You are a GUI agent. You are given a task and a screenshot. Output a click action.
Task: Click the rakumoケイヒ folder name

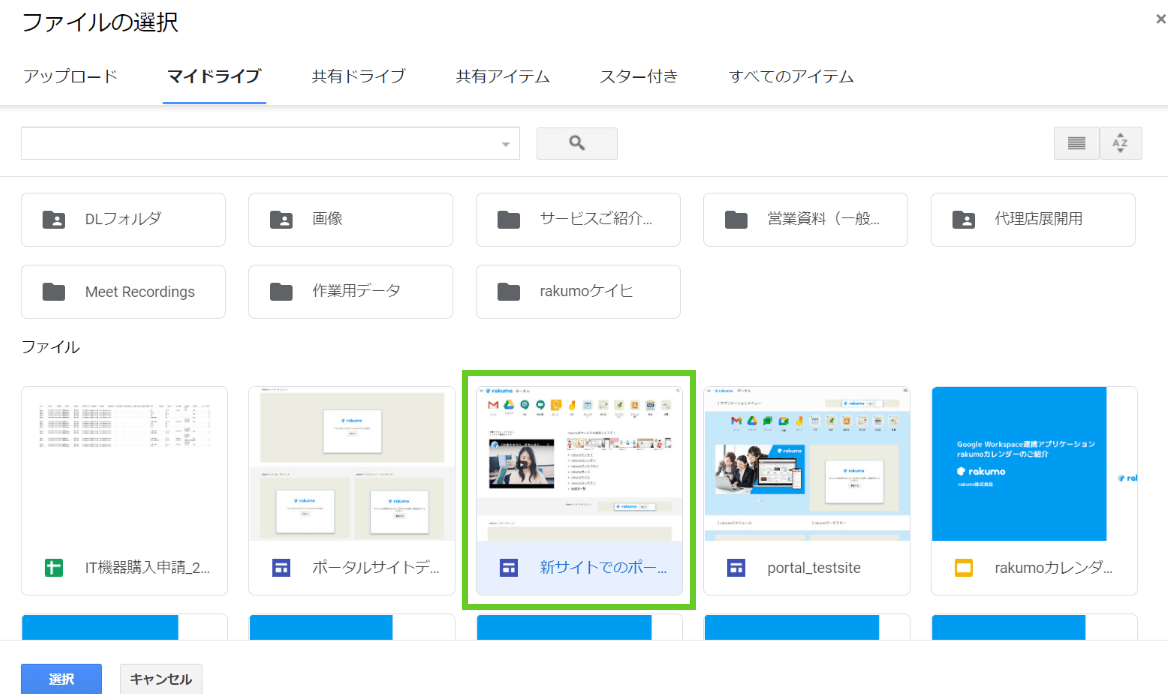[586, 291]
